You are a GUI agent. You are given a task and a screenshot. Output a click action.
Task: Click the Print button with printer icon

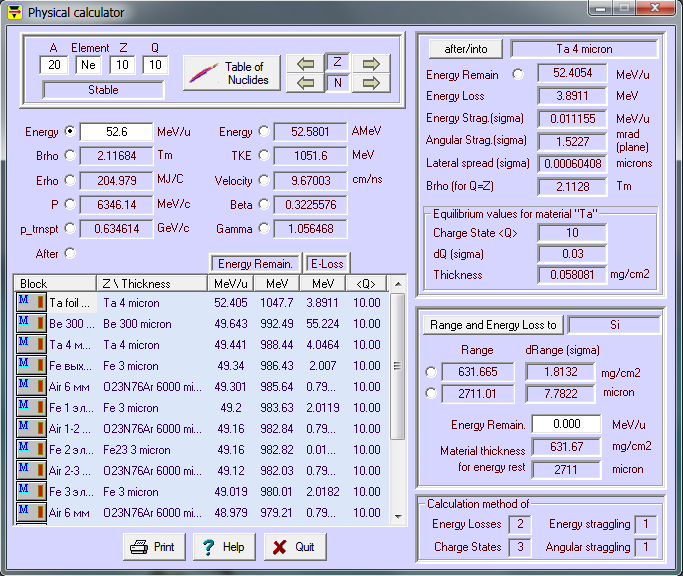point(153,547)
